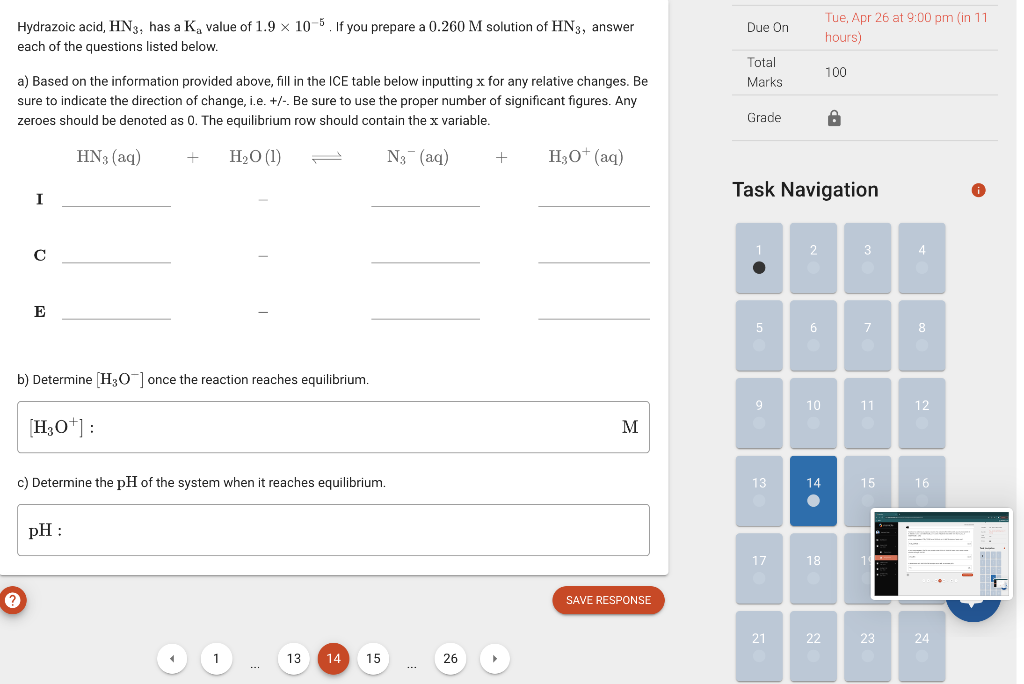Click the [H3O+] answer input box
This screenshot has height=684, width=1024.
click(x=333, y=427)
